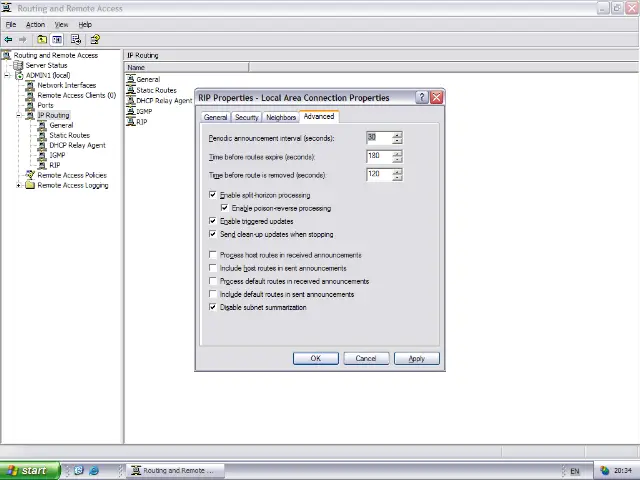
Task: Click the Static Routes icon in right pane
Action: [x=131, y=90]
